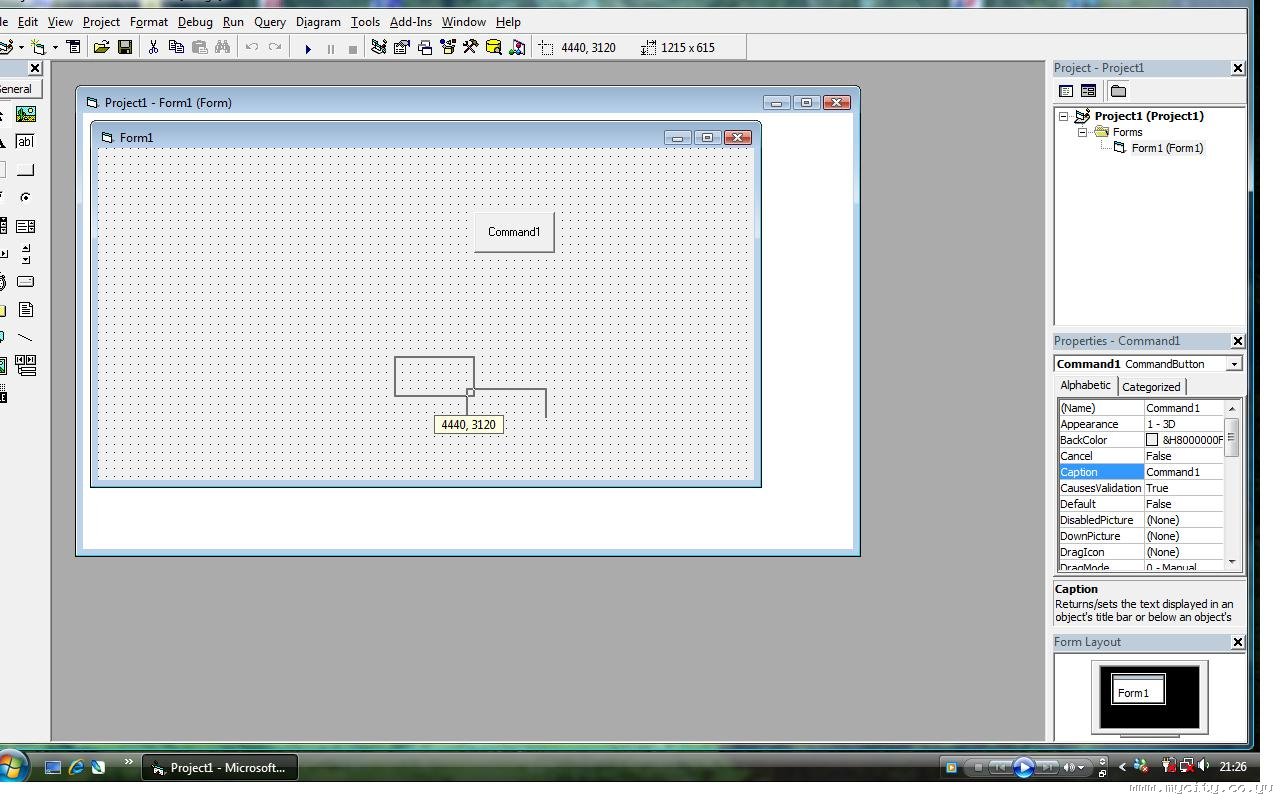
Task: Click the Cut scissors icon
Action: point(153,47)
